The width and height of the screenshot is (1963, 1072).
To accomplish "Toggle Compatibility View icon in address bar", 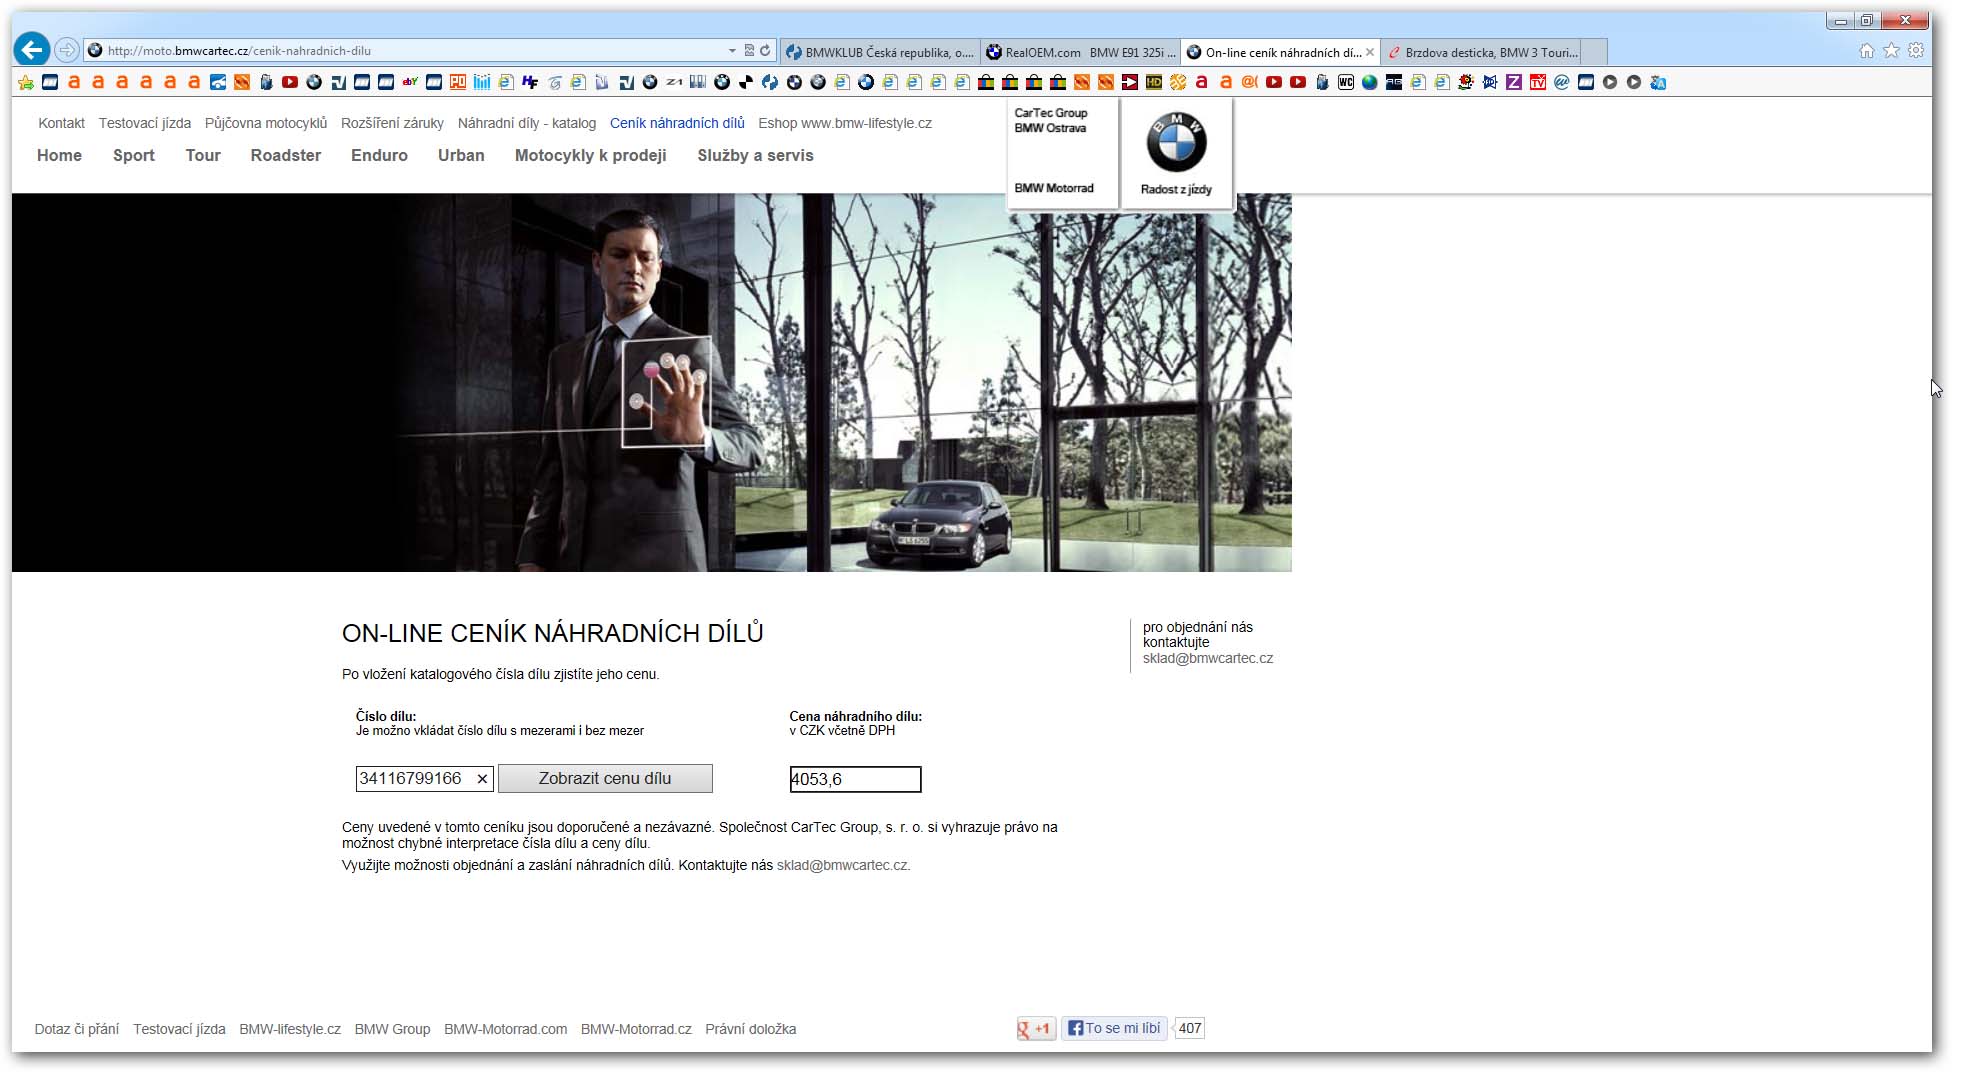I will tap(749, 50).
